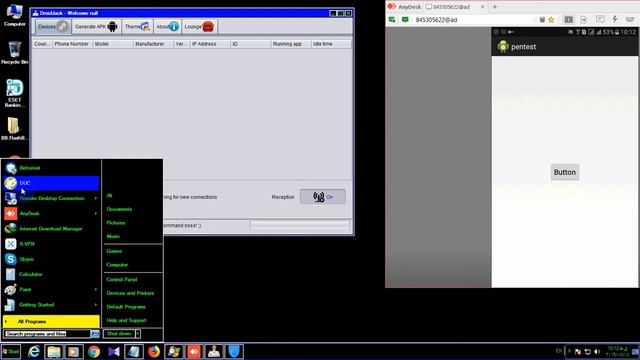Screen dimensions: 640x360
Task: Launch DUC from the Start menu
Action: [51, 183]
